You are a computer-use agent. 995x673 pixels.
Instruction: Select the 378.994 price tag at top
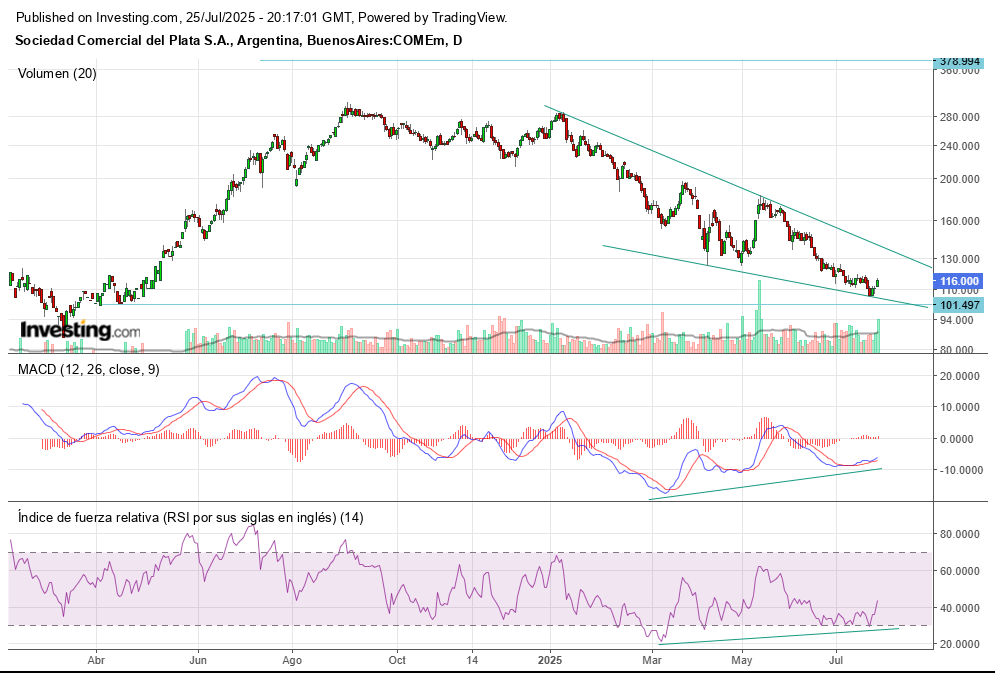pos(959,61)
